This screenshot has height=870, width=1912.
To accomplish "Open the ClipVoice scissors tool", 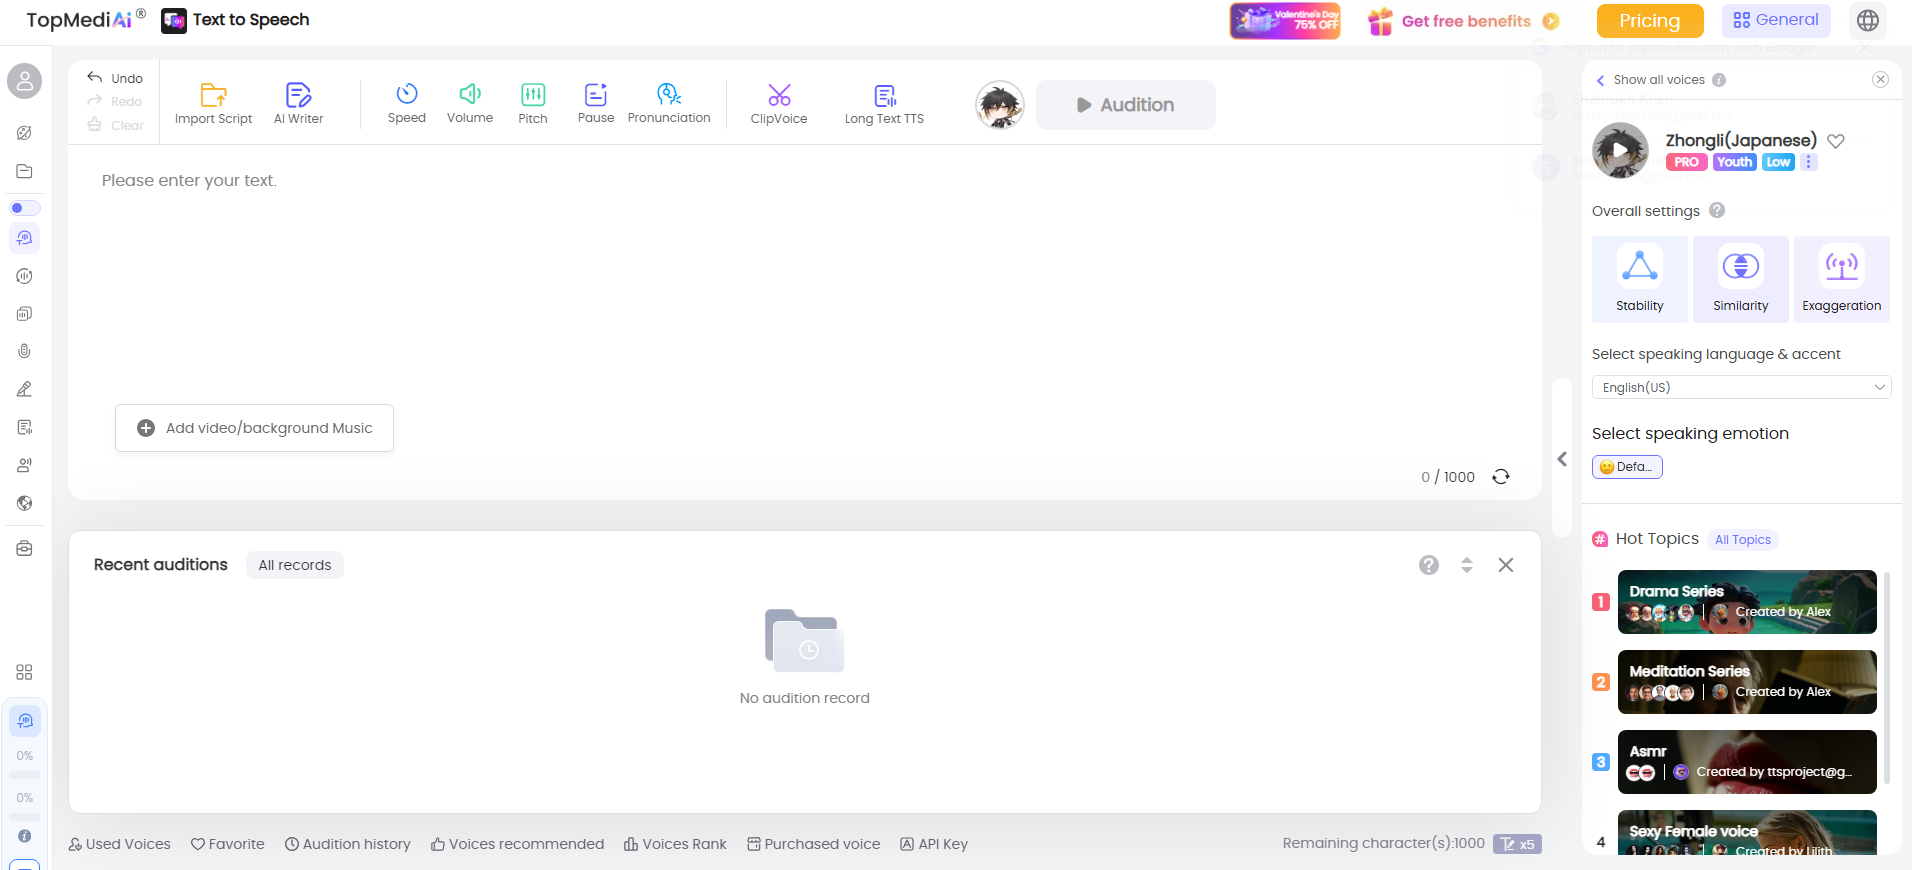I will click(778, 104).
